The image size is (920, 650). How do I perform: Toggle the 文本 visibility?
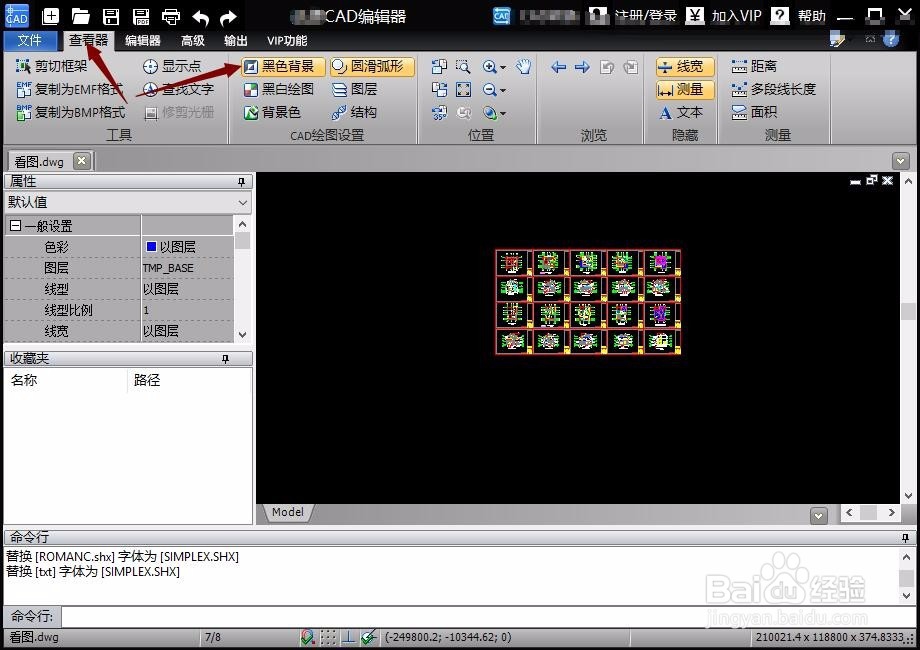[x=681, y=112]
